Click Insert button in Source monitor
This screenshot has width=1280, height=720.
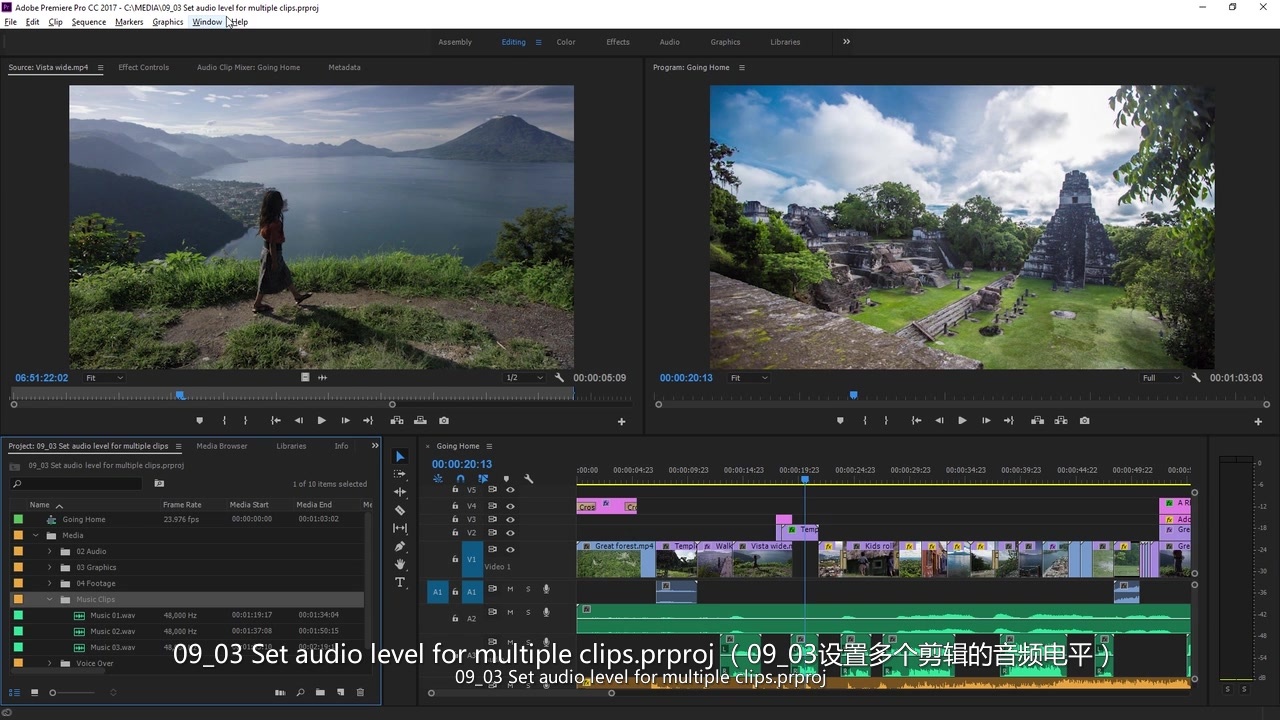[397, 421]
